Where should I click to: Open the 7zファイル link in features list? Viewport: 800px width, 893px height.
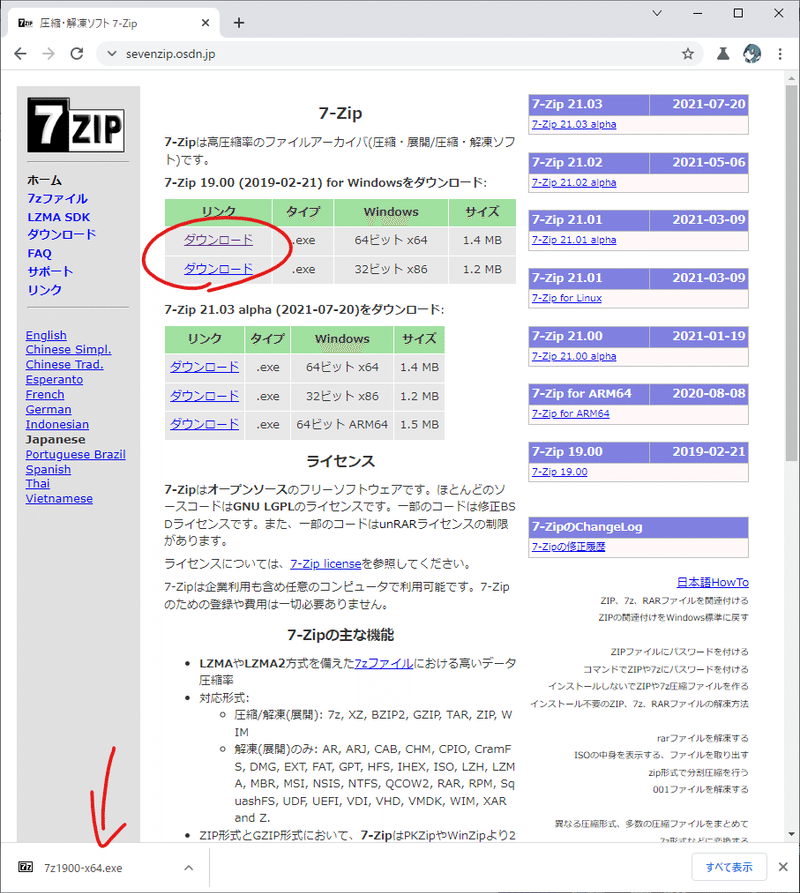tap(384, 663)
